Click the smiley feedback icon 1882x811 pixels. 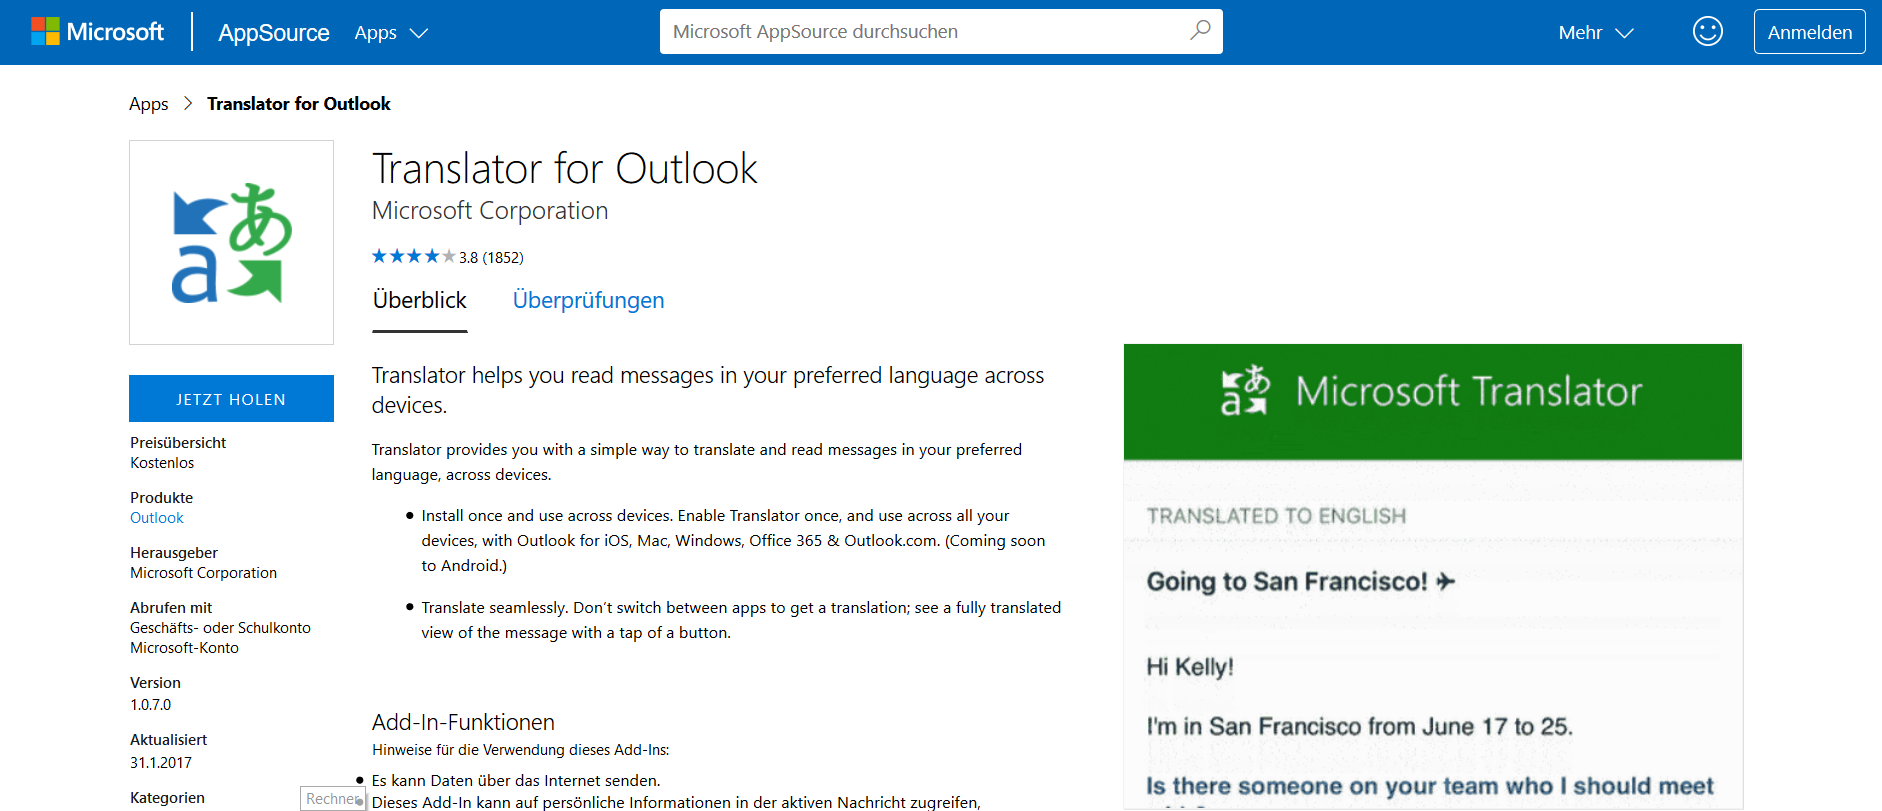tap(1707, 32)
